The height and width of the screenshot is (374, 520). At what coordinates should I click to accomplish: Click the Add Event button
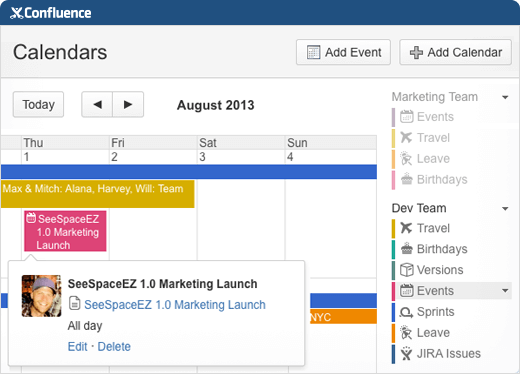point(343,52)
